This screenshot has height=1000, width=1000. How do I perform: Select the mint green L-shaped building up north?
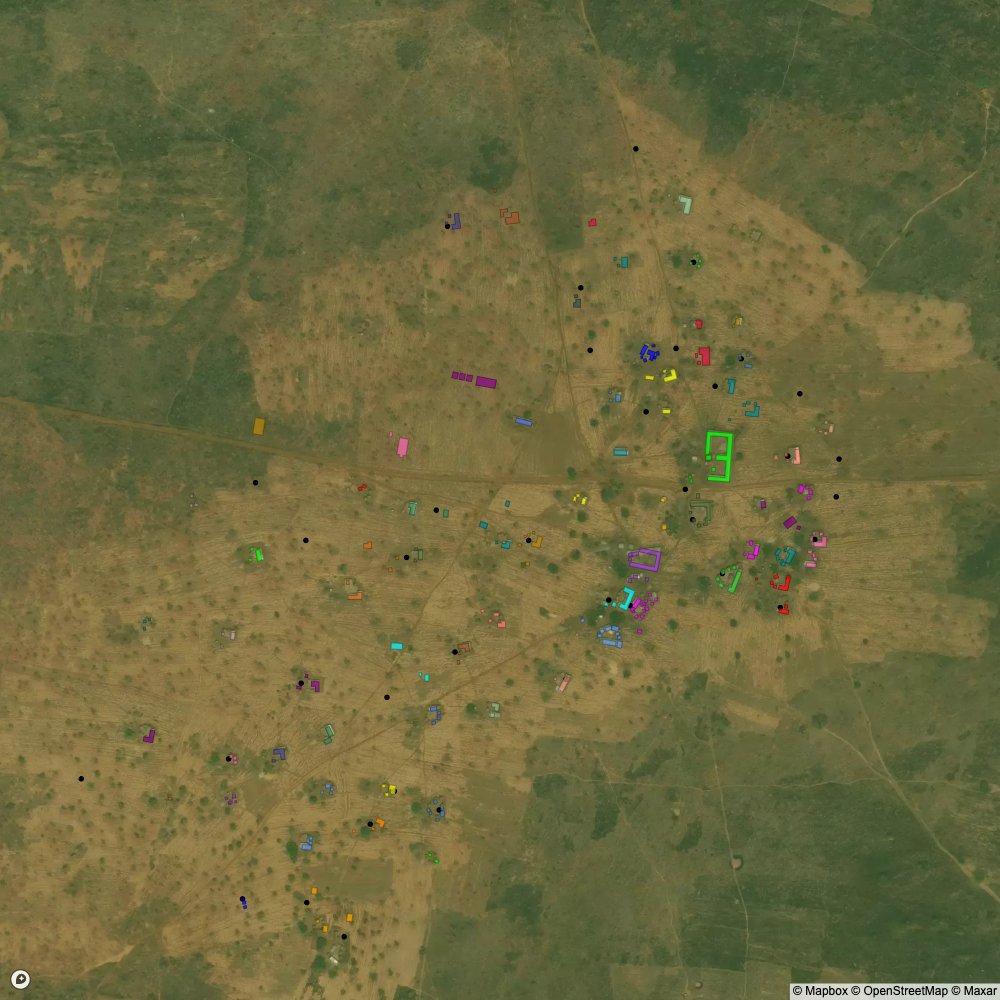click(686, 204)
